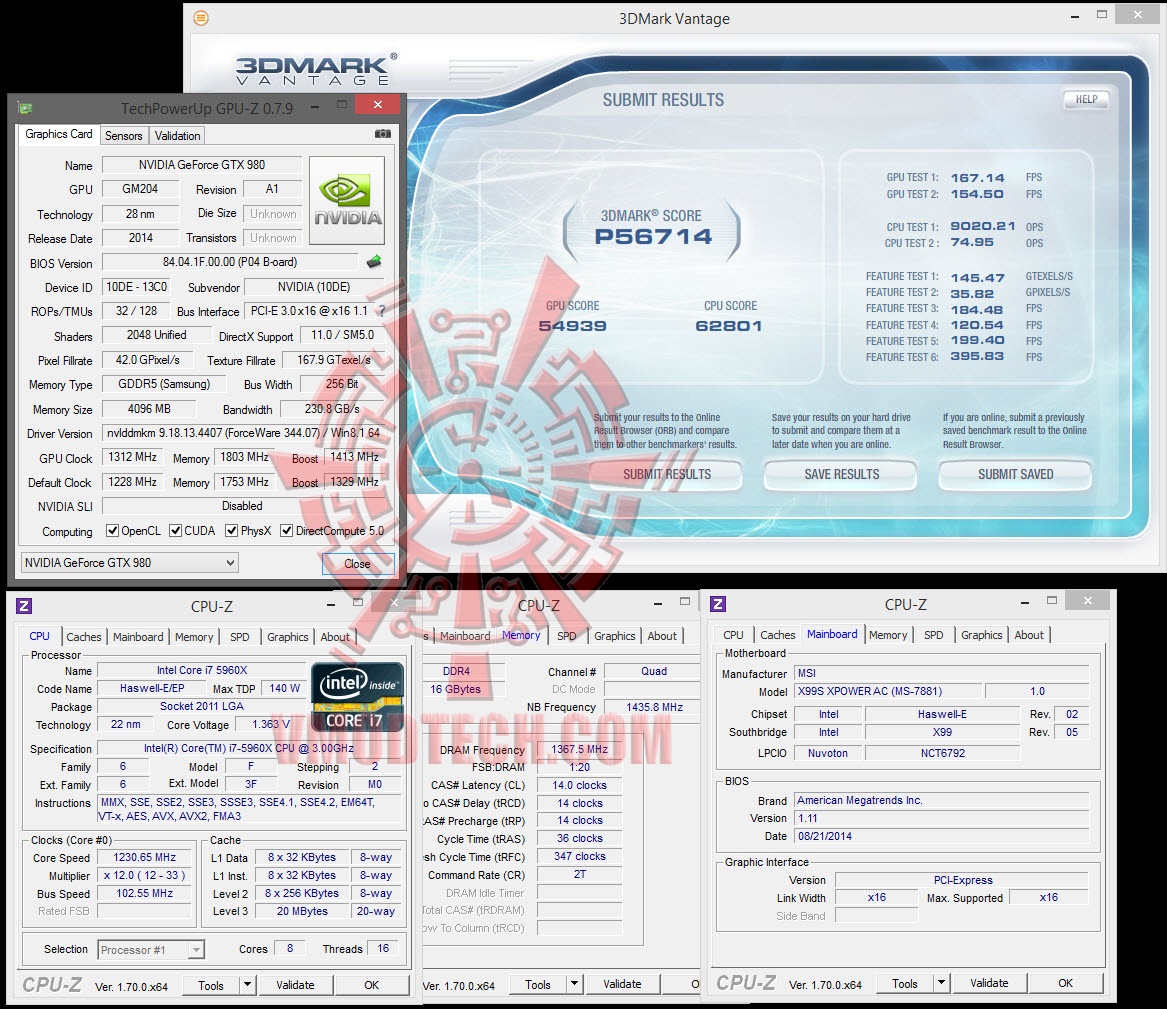Toggle the PhysX checkbox
The width and height of the screenshot is (1167, 1009).
pyautogui.click(x=231, y=531)
